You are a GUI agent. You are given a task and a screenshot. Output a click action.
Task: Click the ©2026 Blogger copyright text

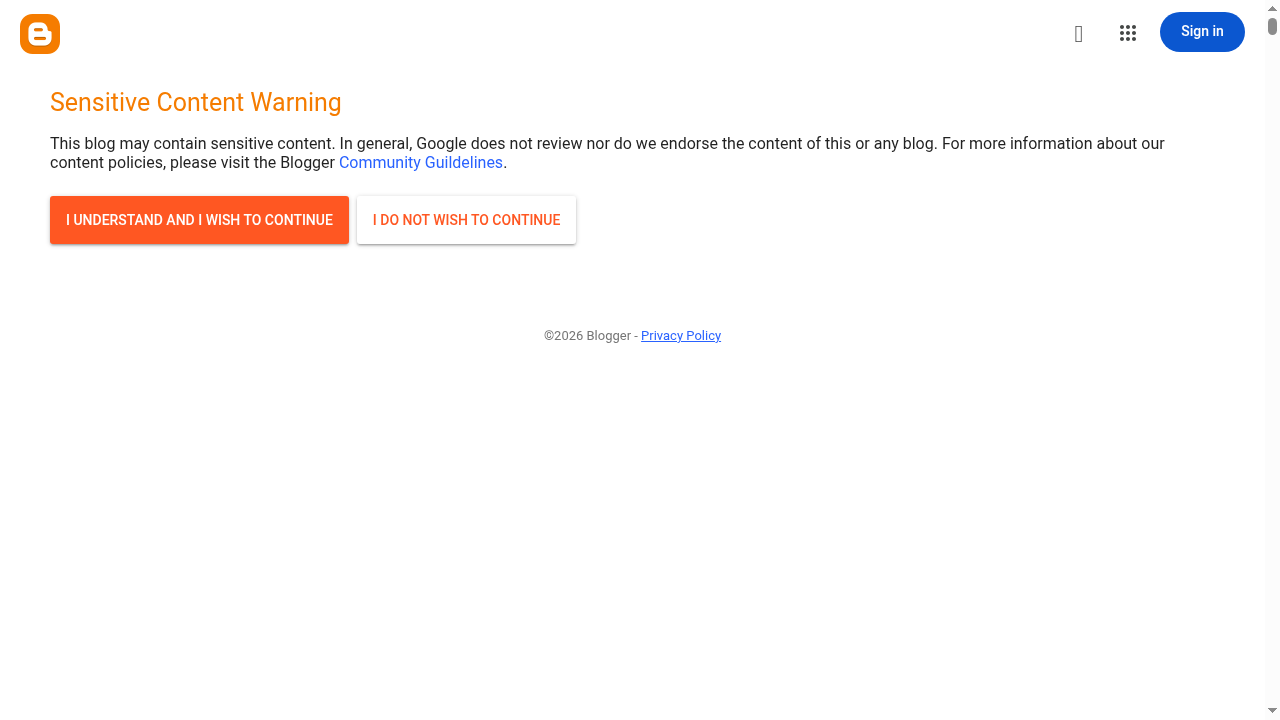coord(587,336)
